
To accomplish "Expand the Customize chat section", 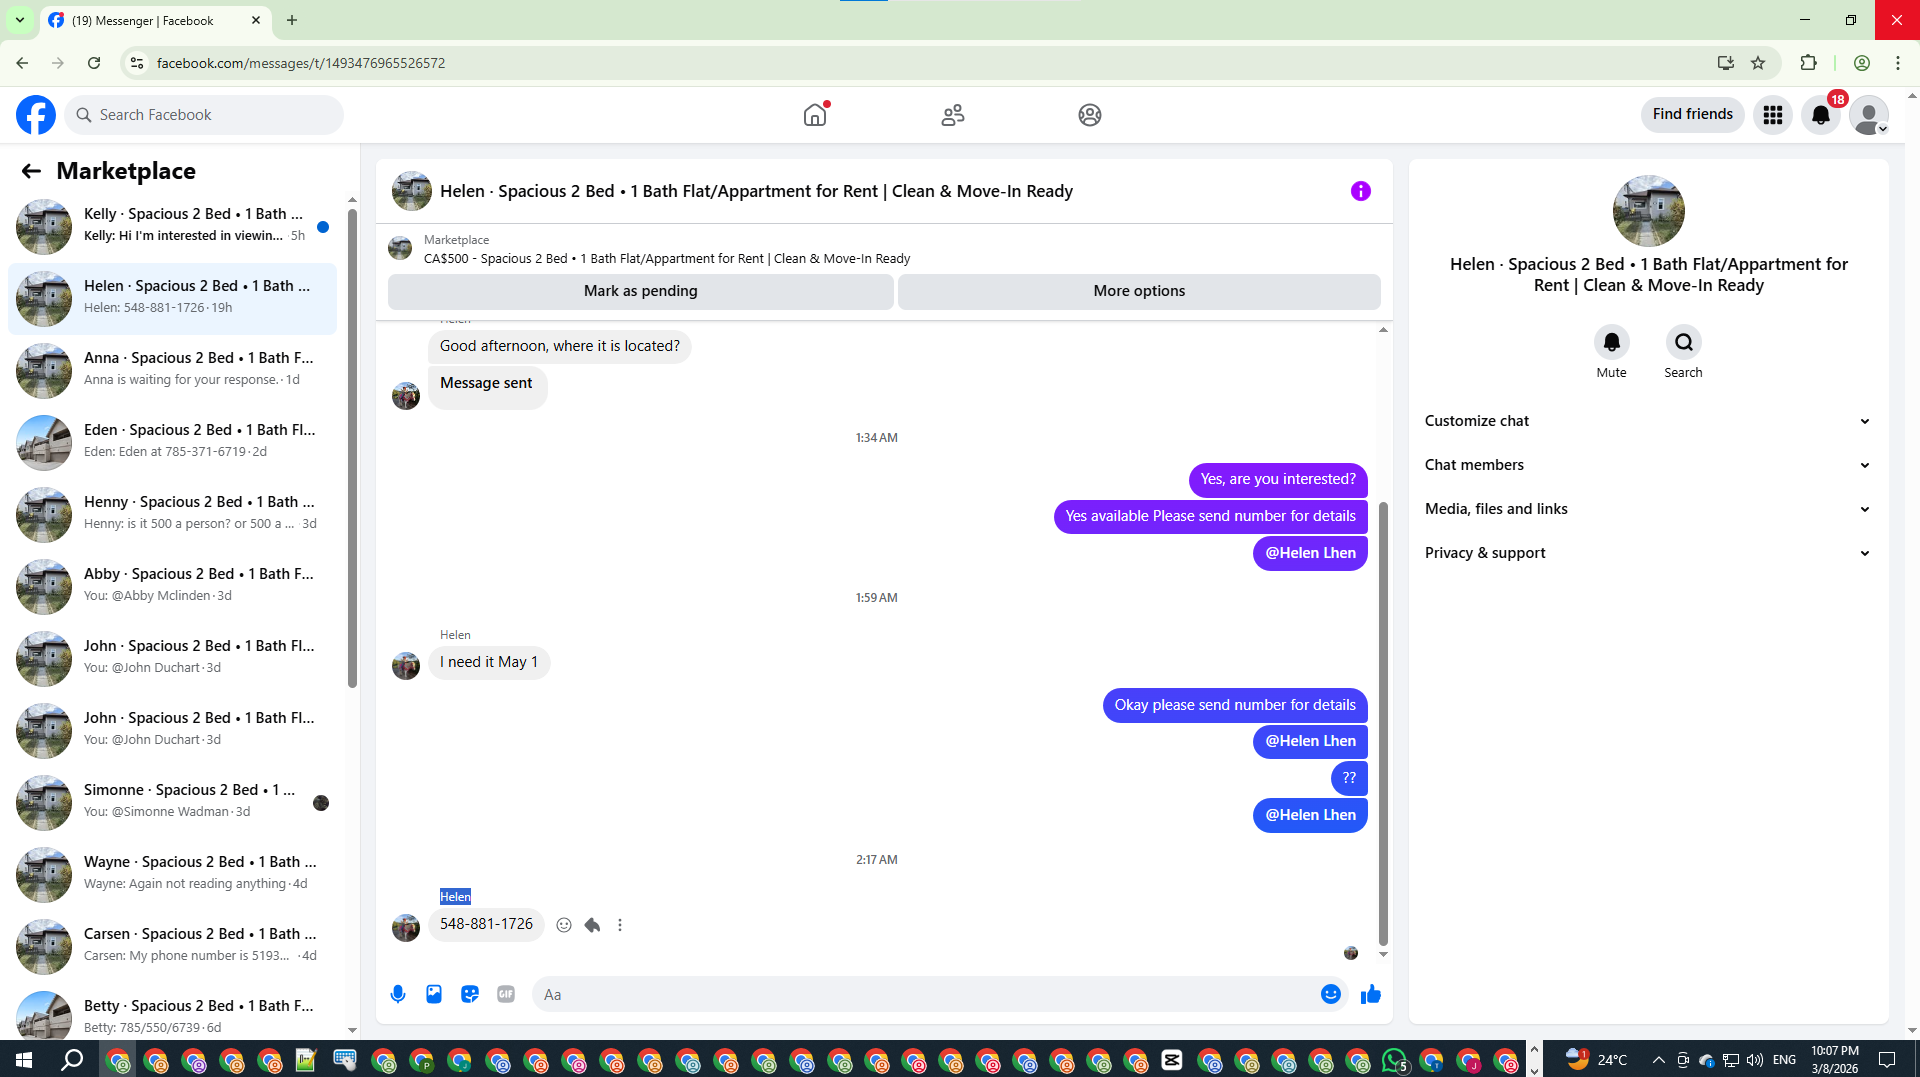I will point(1647,421).
